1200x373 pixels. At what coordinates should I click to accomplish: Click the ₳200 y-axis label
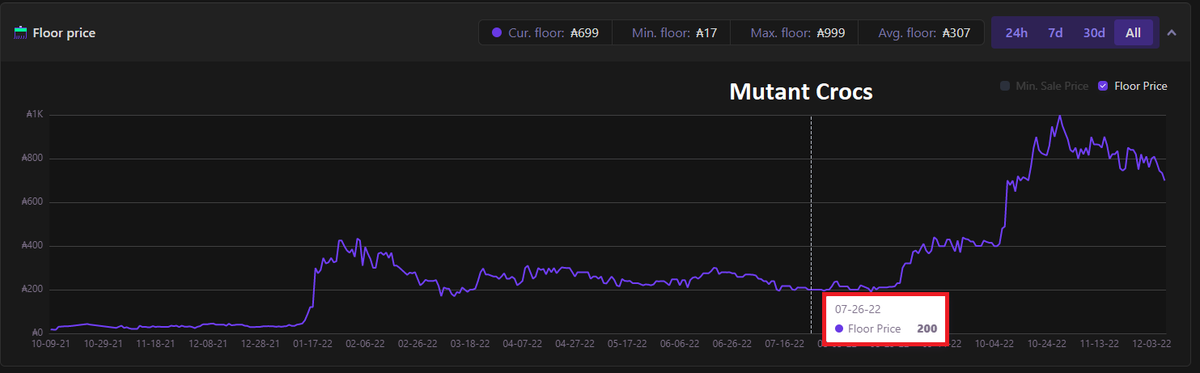pos(31,290)
